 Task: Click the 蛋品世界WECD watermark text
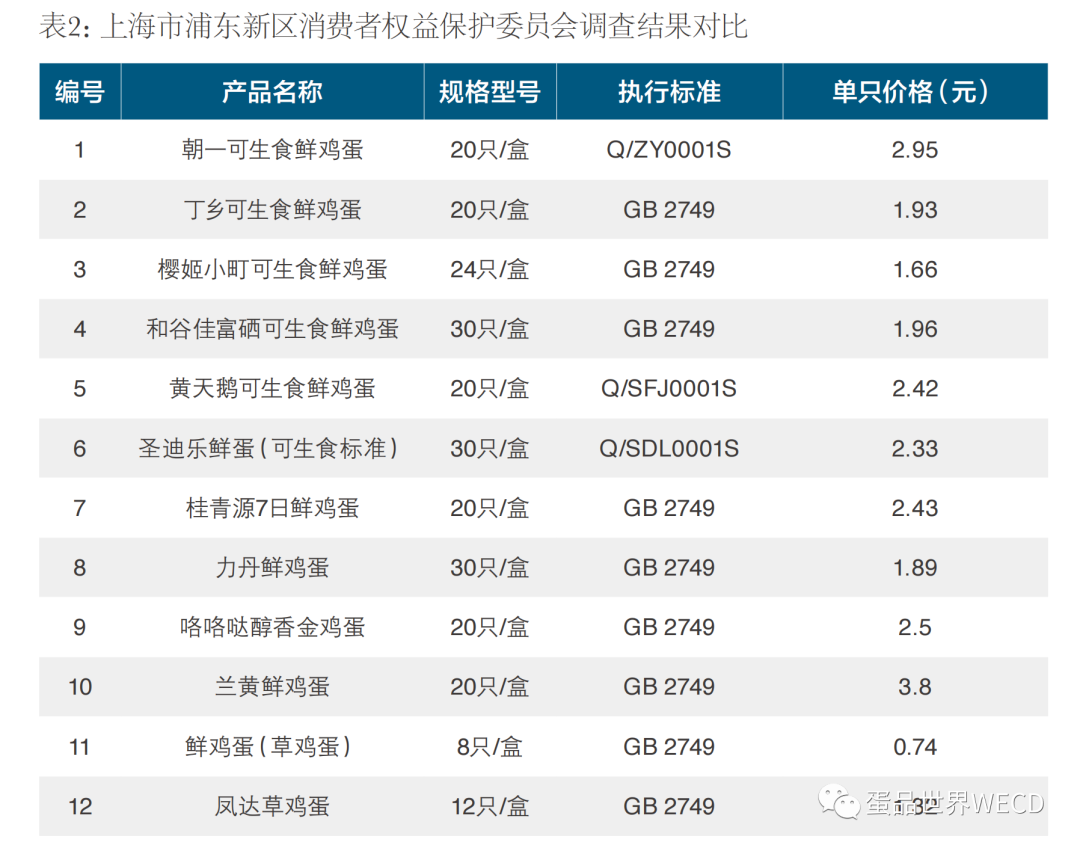(954, 803)
